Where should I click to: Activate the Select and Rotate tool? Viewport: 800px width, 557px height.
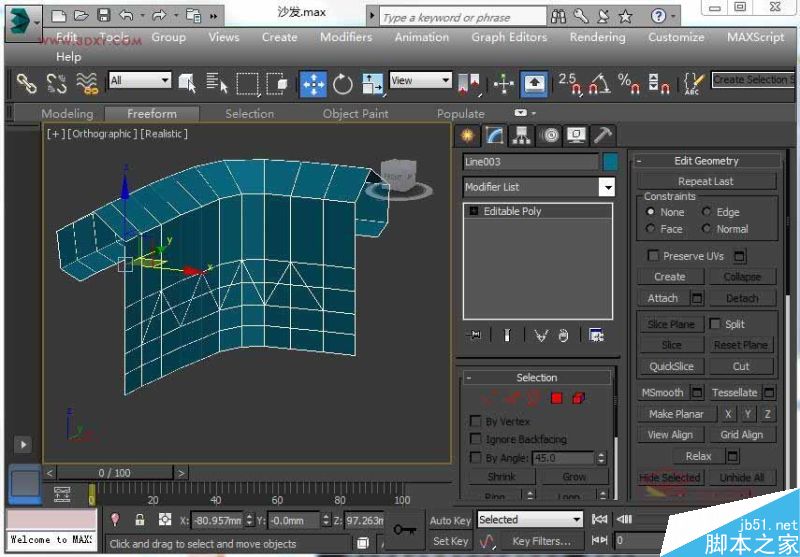coord(343,84)
